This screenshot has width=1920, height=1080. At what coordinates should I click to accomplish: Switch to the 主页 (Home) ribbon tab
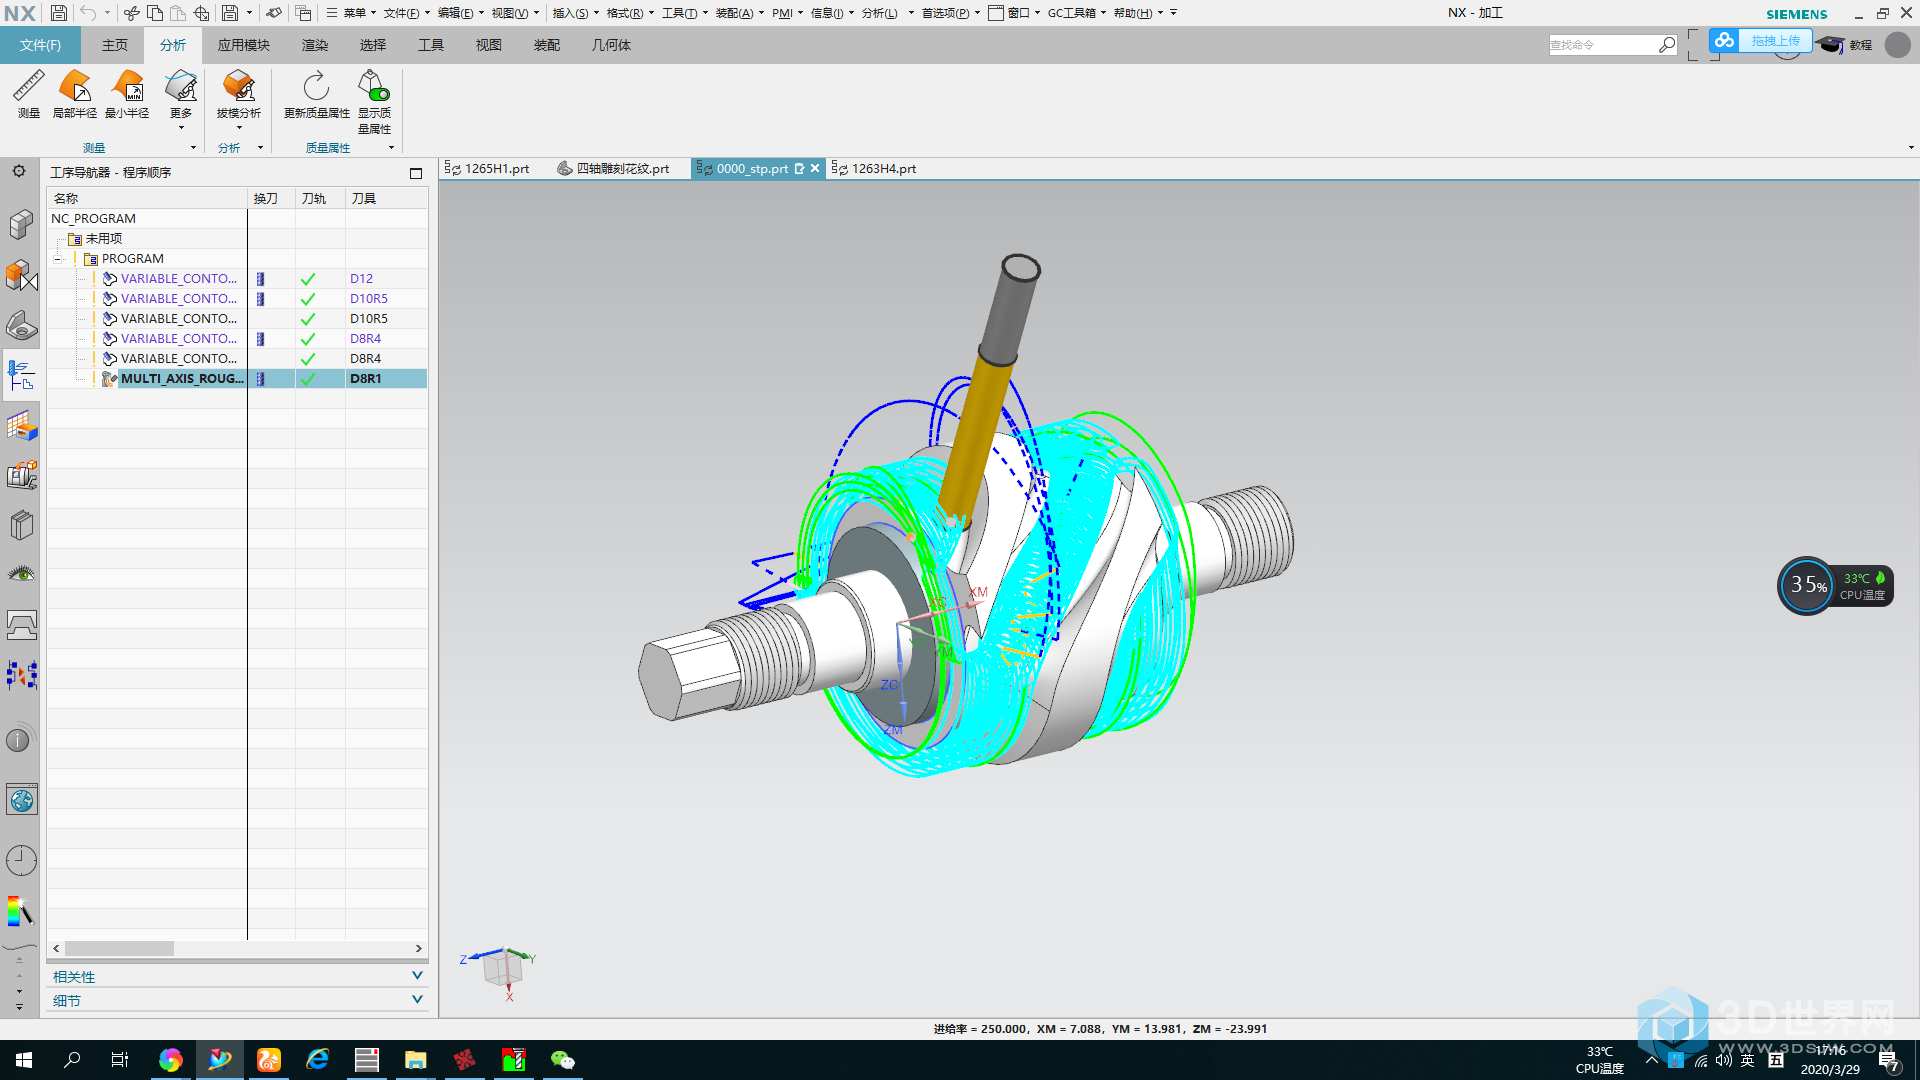115,45
